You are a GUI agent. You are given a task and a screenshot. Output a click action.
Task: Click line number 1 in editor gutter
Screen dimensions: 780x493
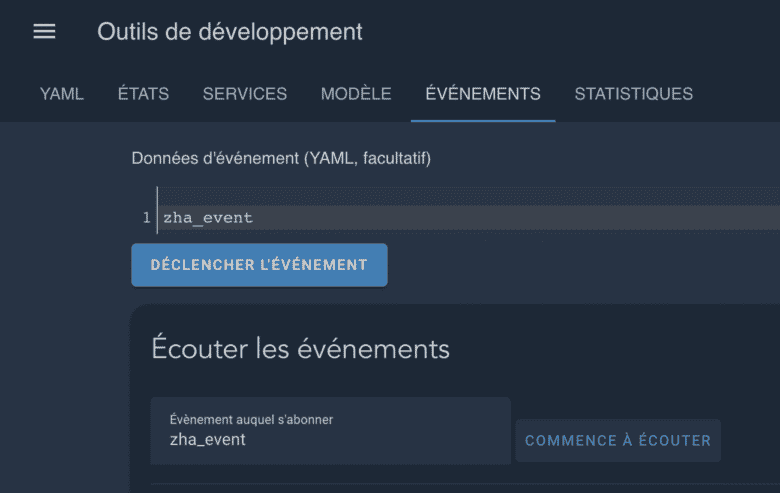tap(146, 218)
